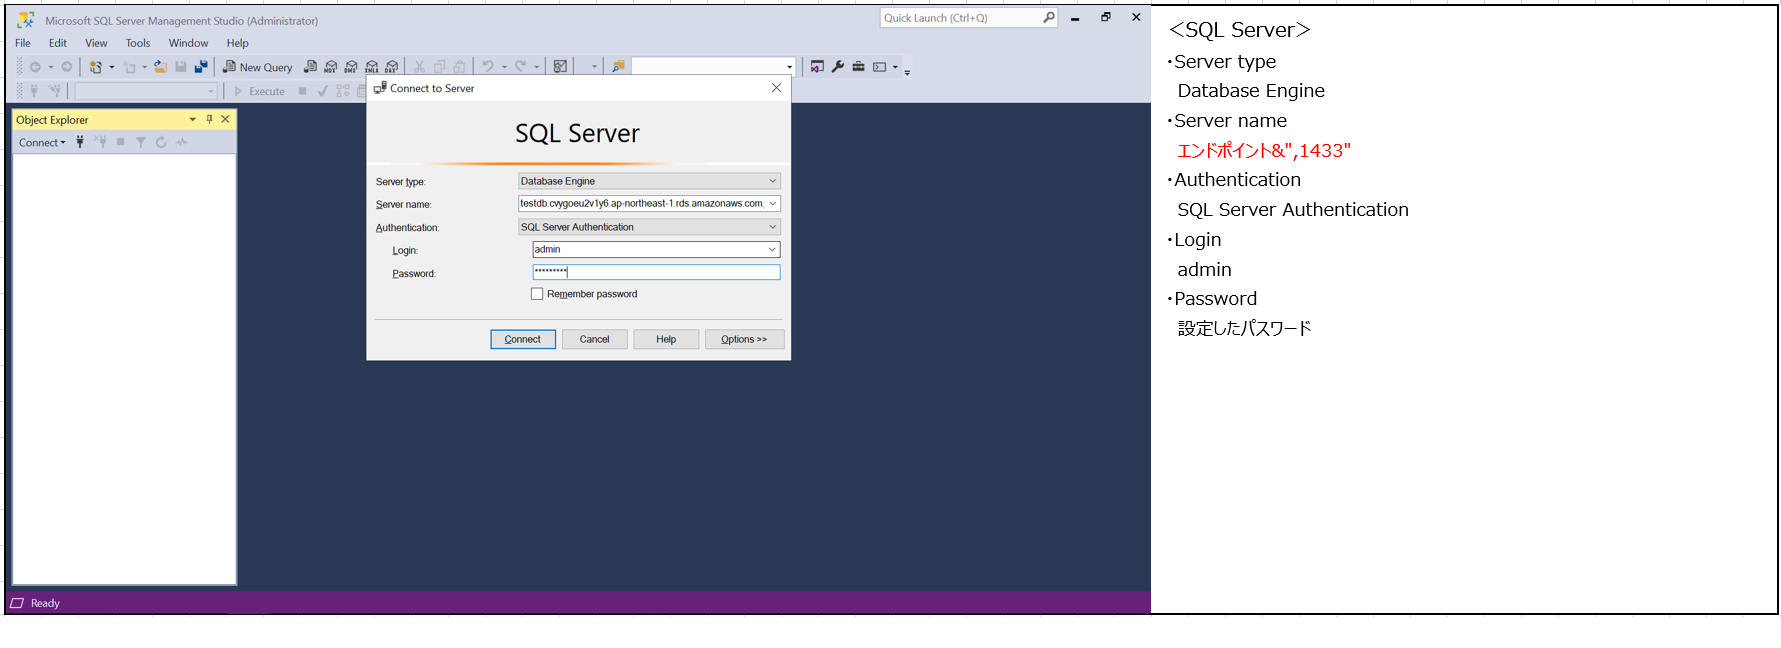Click the Save disk icon
Viewport: 1781px width, 648px height.
click(x=181, y=67)
